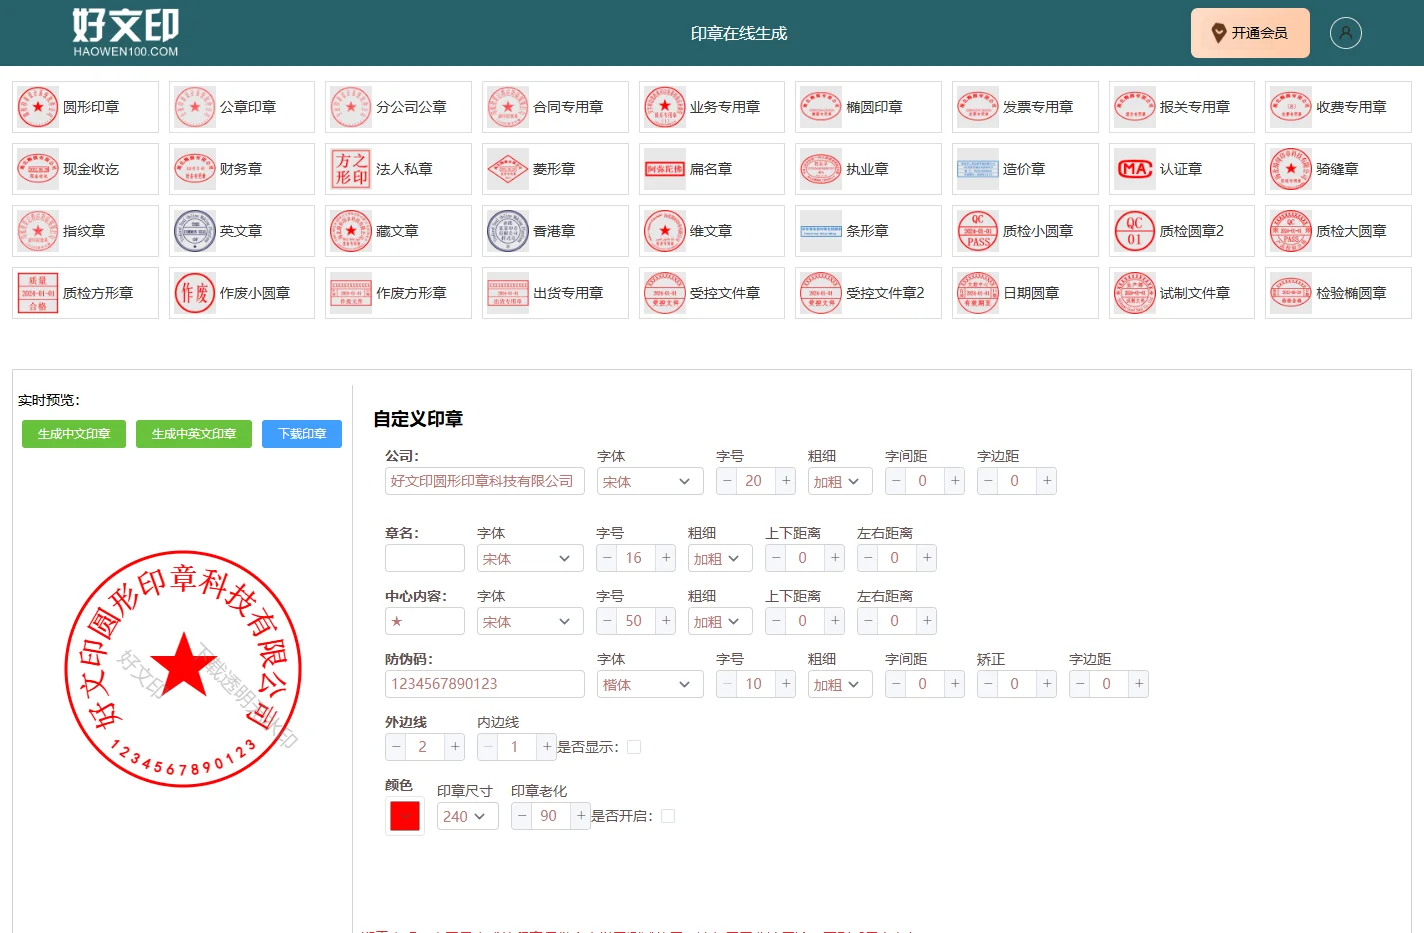Choose the 分公司公章 stamp type
1424x933 pixels.
(398, 107)
